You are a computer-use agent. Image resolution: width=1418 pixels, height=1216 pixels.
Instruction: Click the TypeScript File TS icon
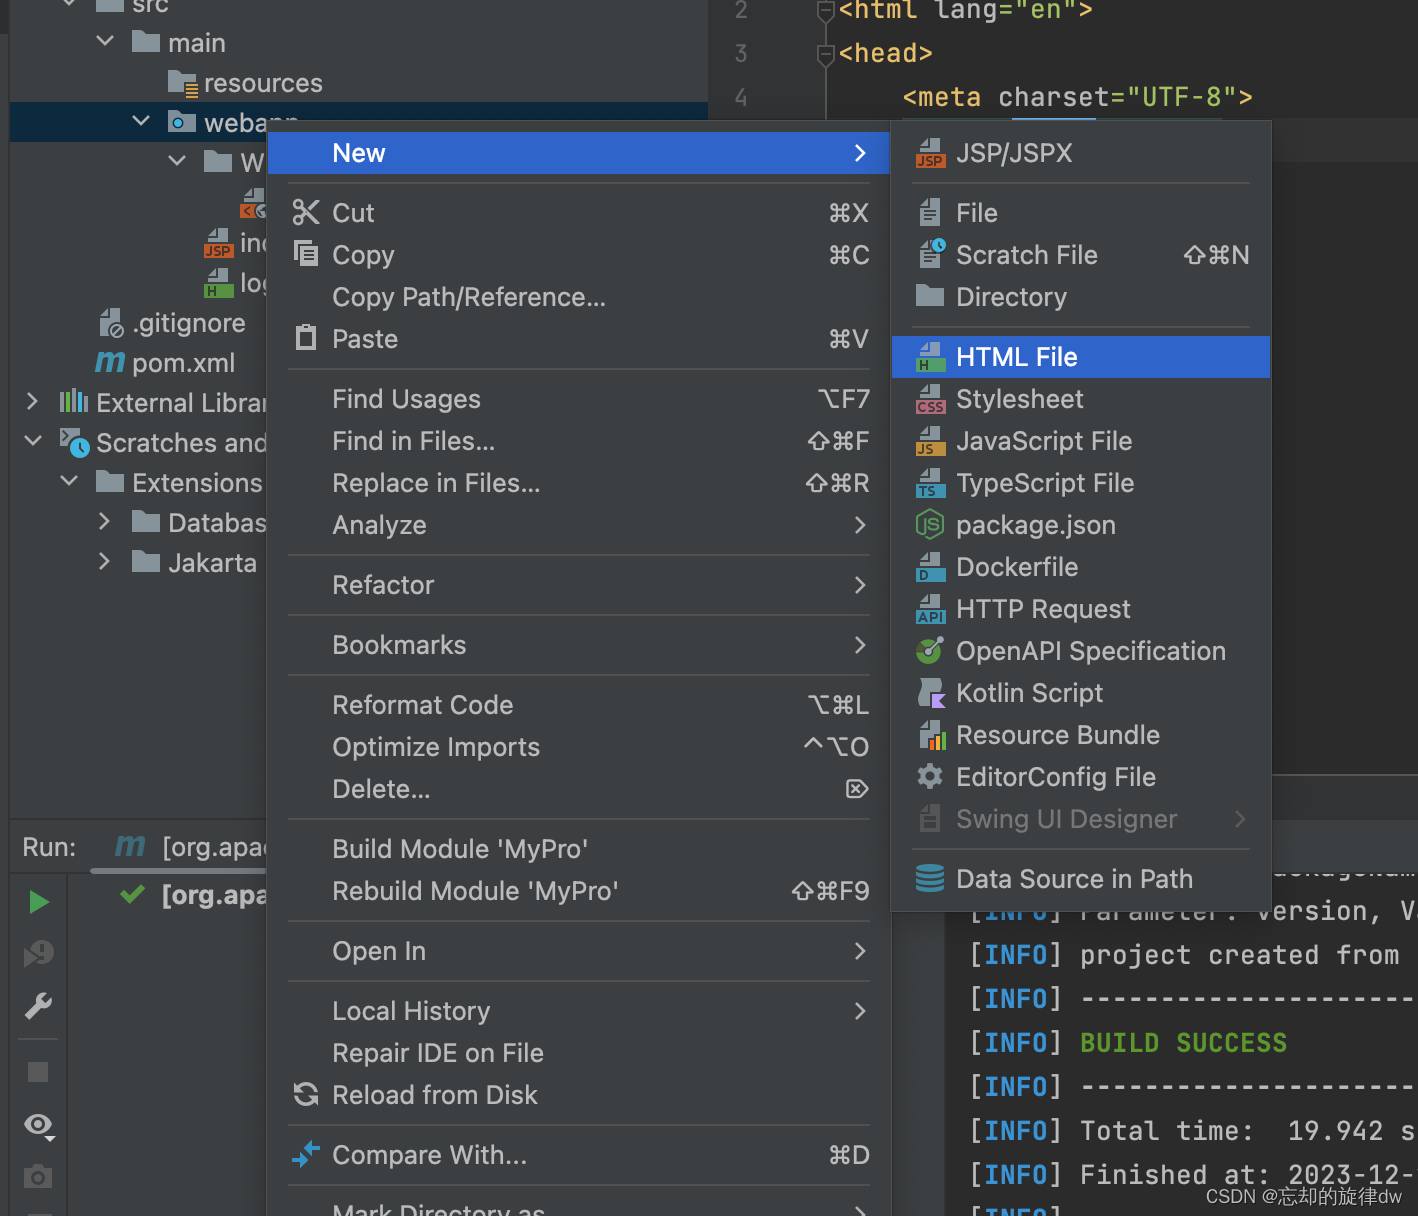(x=930, y=483)
